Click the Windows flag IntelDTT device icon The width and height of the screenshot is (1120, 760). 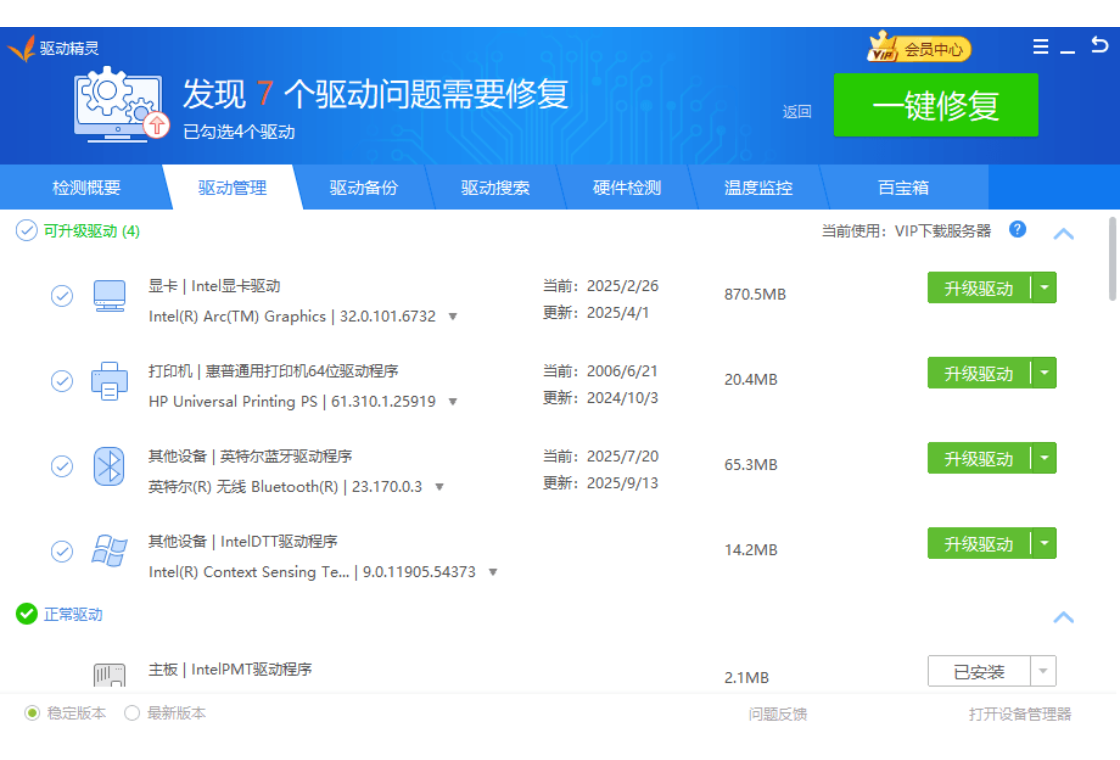click(x=109, y=551)
